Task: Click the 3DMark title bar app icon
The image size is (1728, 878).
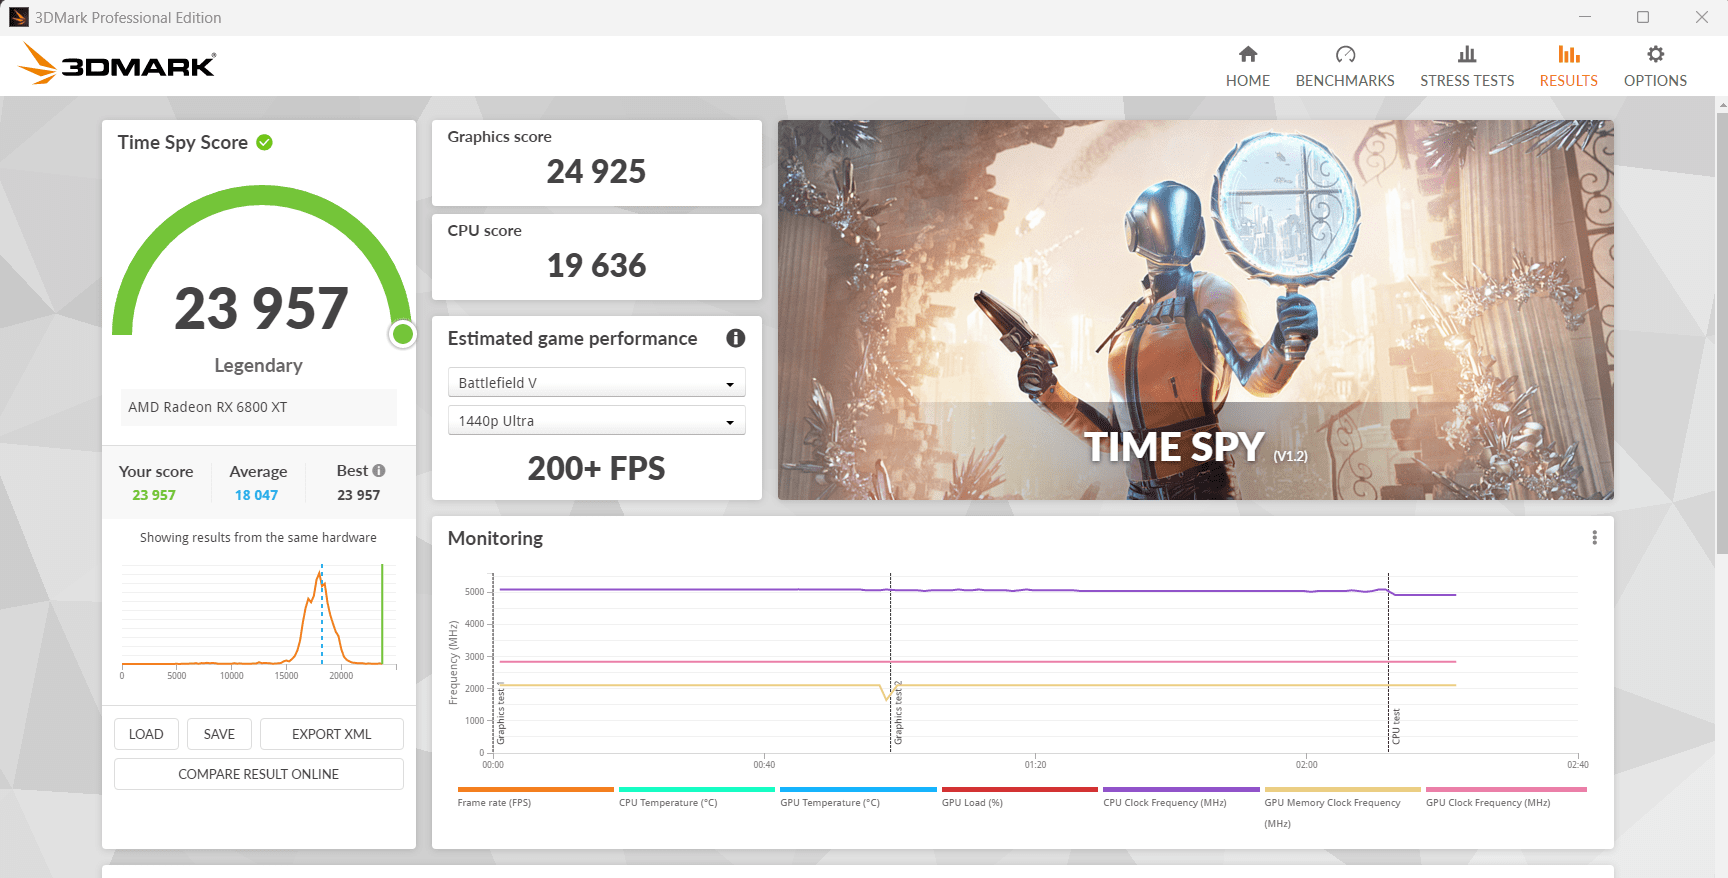Action: coord(18,17)
